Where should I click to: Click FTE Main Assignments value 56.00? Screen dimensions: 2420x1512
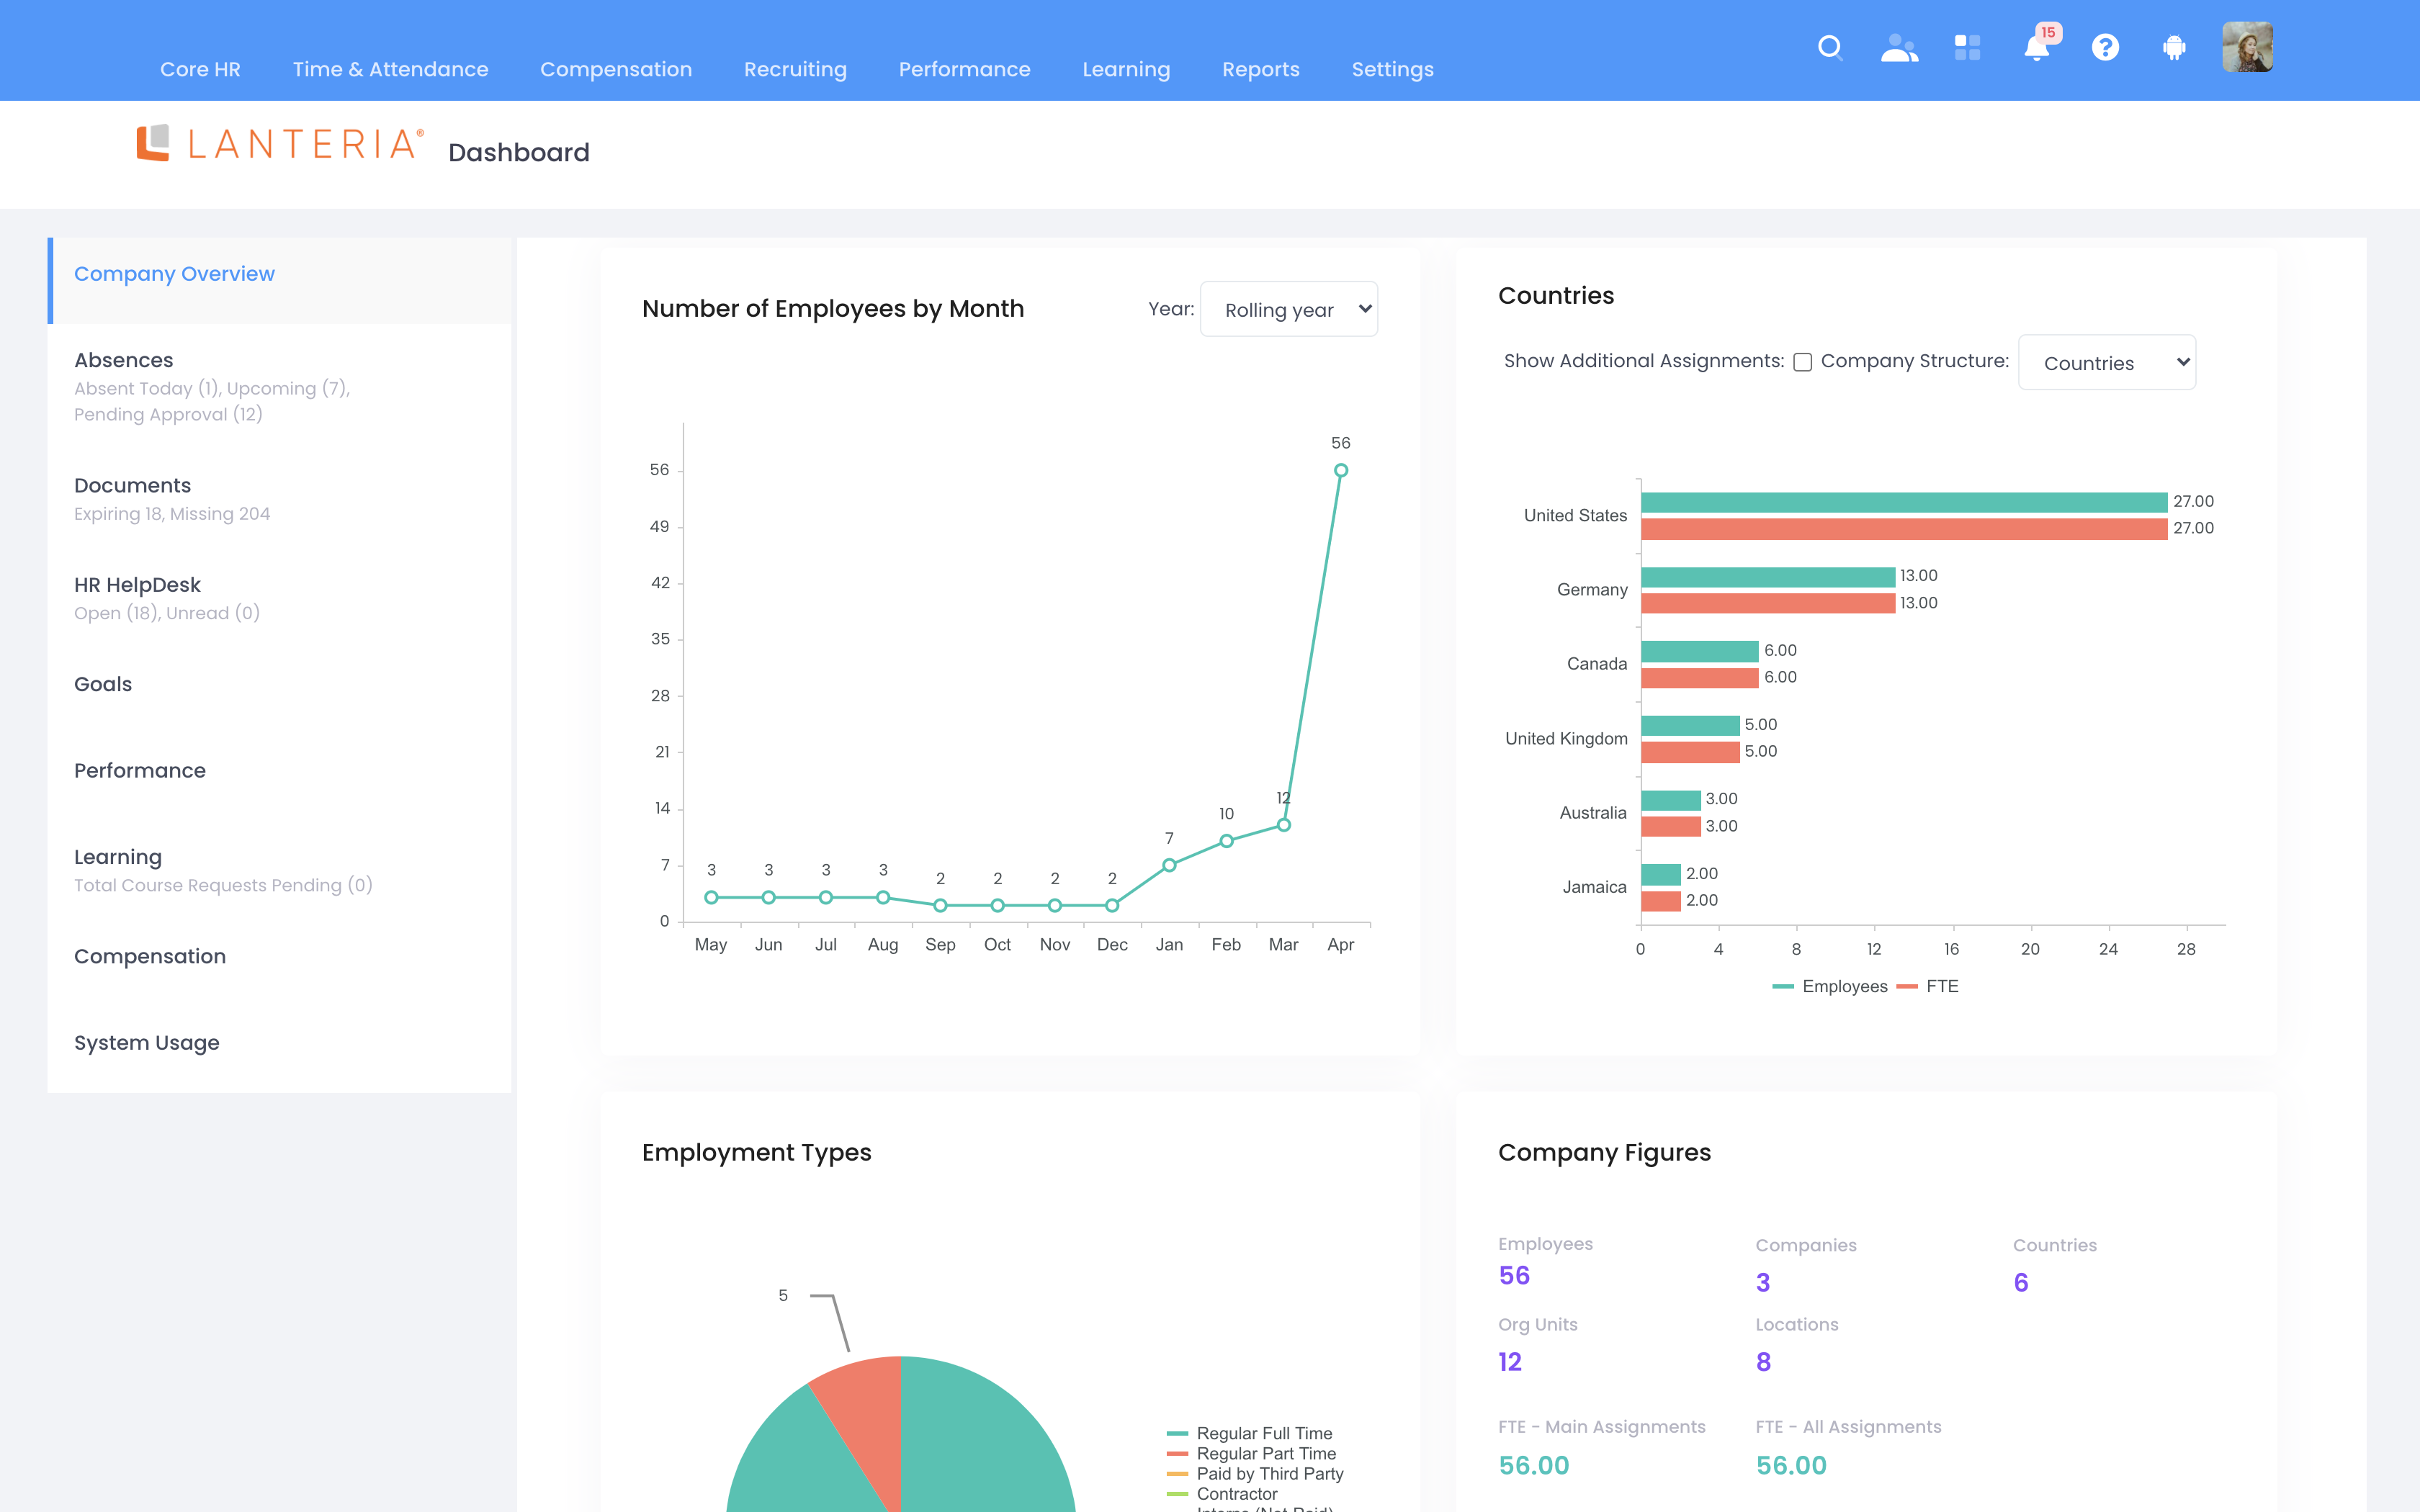pyautogui.click(x=1534, y=1466)
